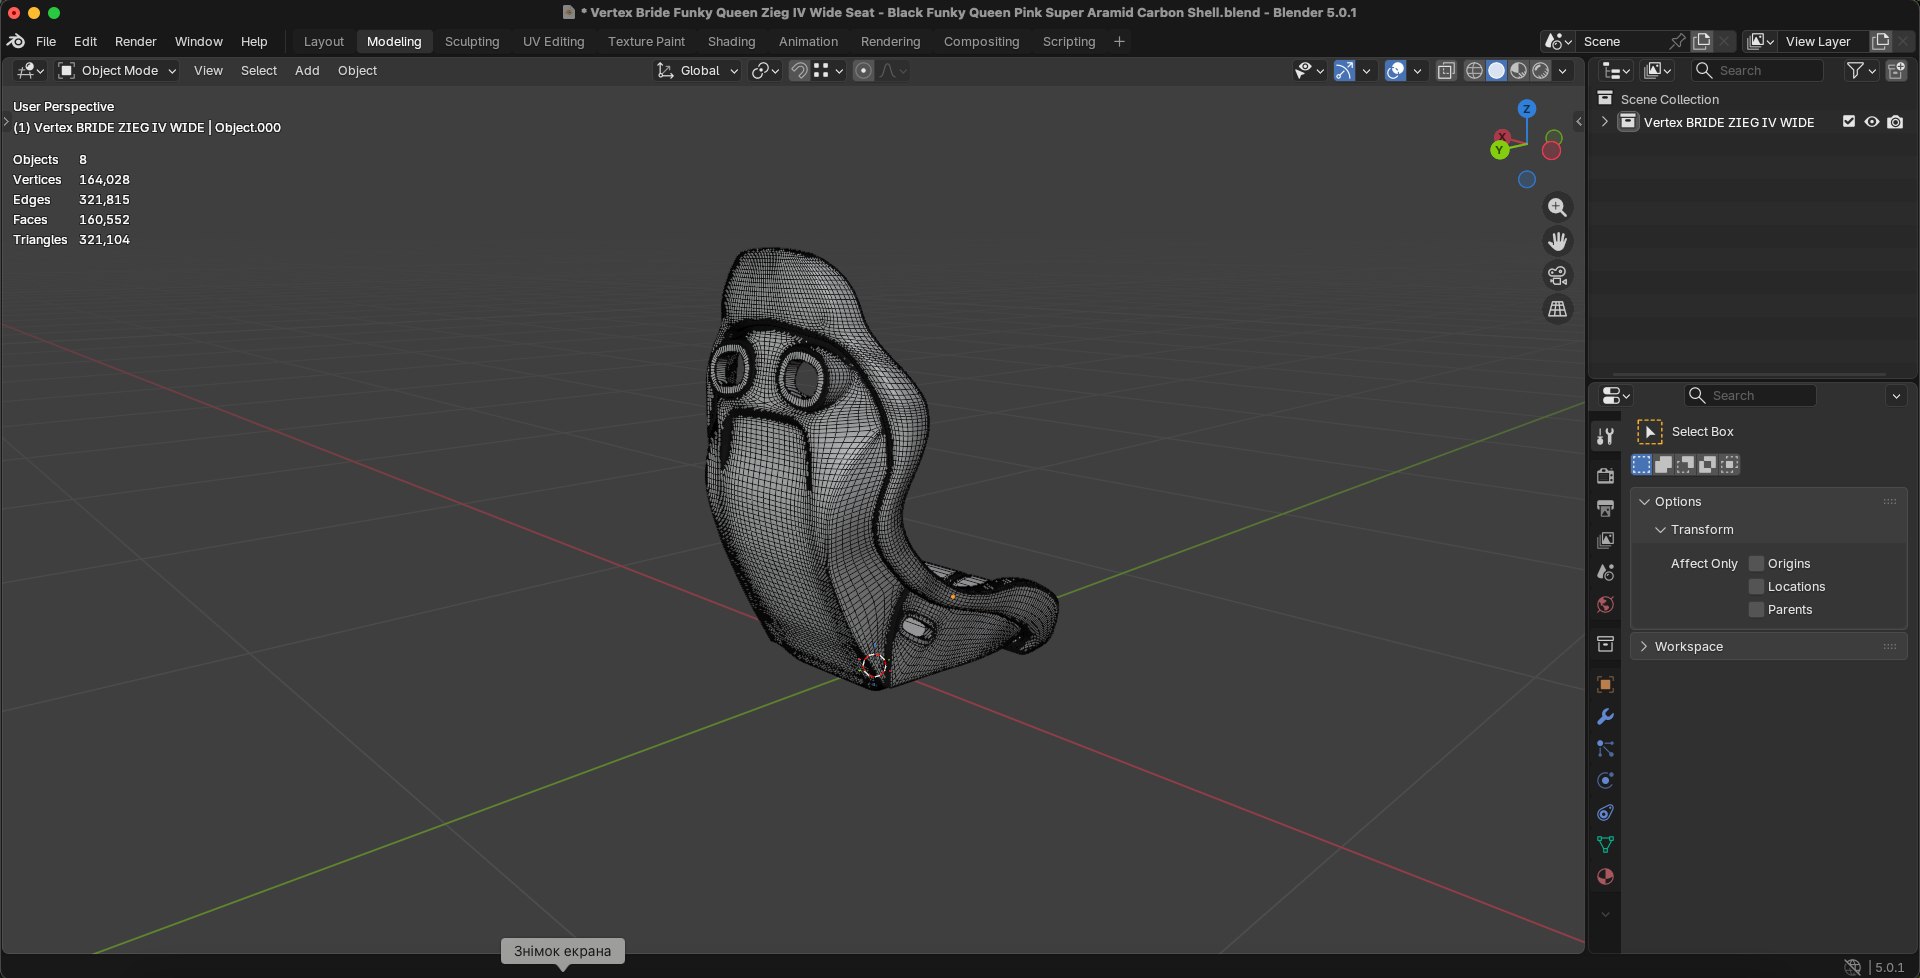Switch to wireframe viewport shading
Screen dimensions: 1920x978
[1474, 70]
